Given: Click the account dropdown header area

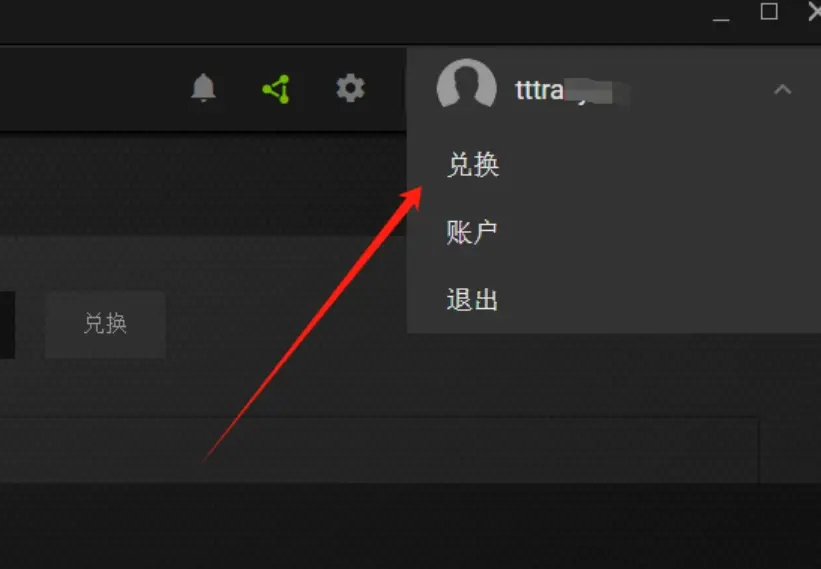Looking at the screenshot, I should [x=614, y=89].
